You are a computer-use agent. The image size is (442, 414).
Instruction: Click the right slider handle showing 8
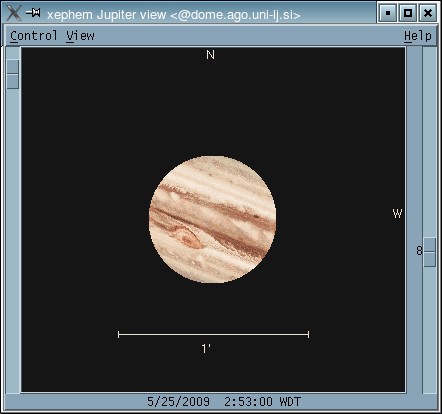pos(430,252)
